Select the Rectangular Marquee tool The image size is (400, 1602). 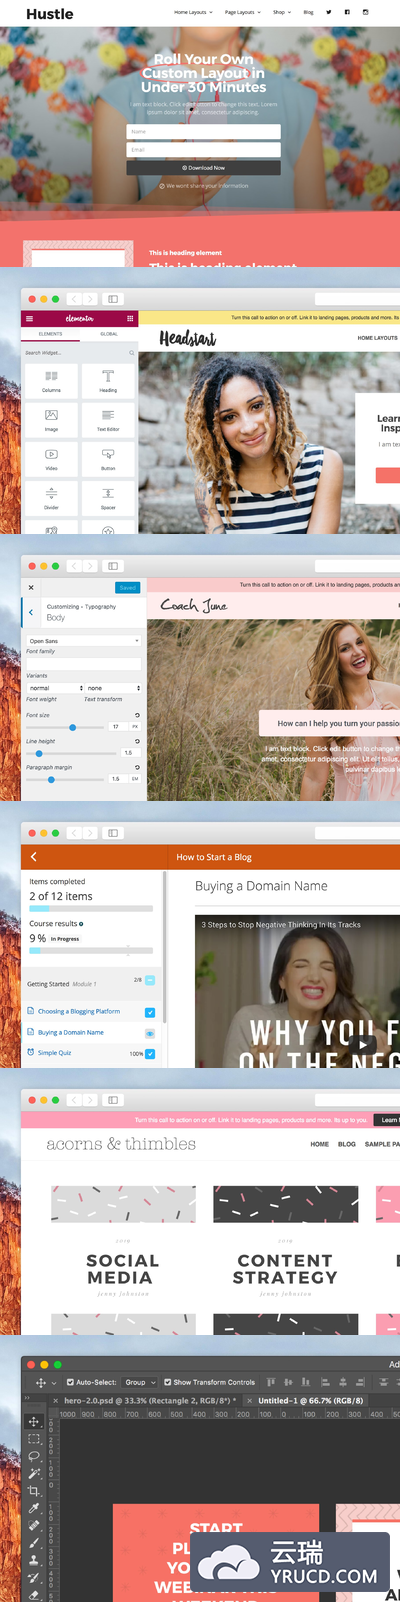coord(34,1439)
